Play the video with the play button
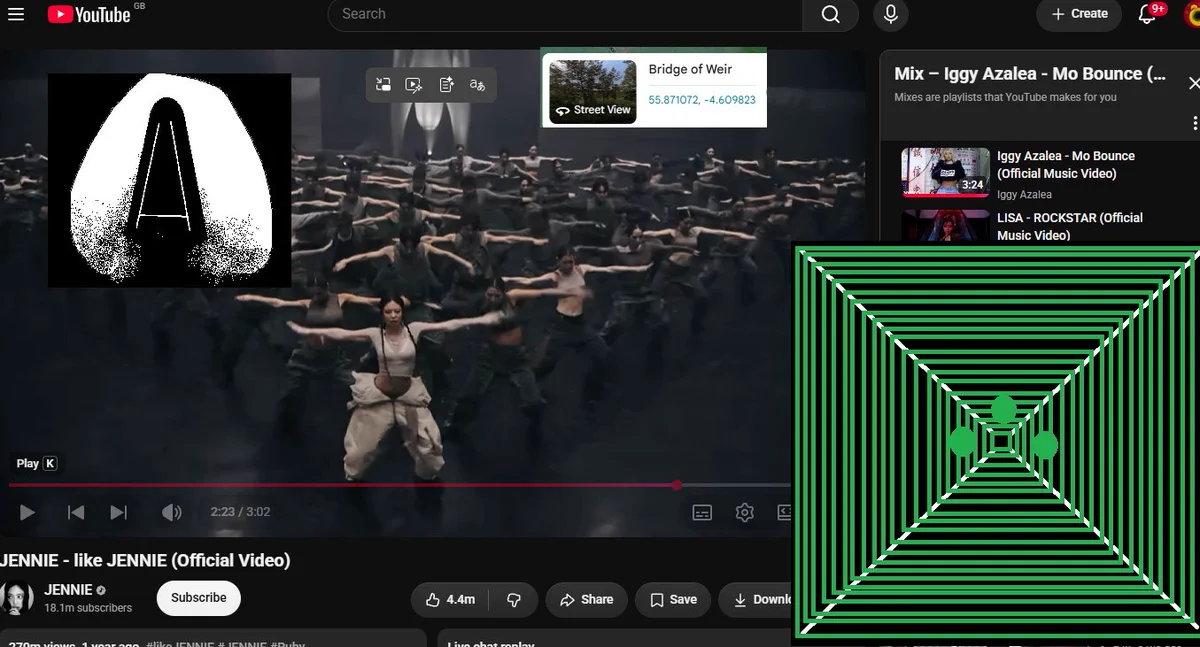 (28, 512)
